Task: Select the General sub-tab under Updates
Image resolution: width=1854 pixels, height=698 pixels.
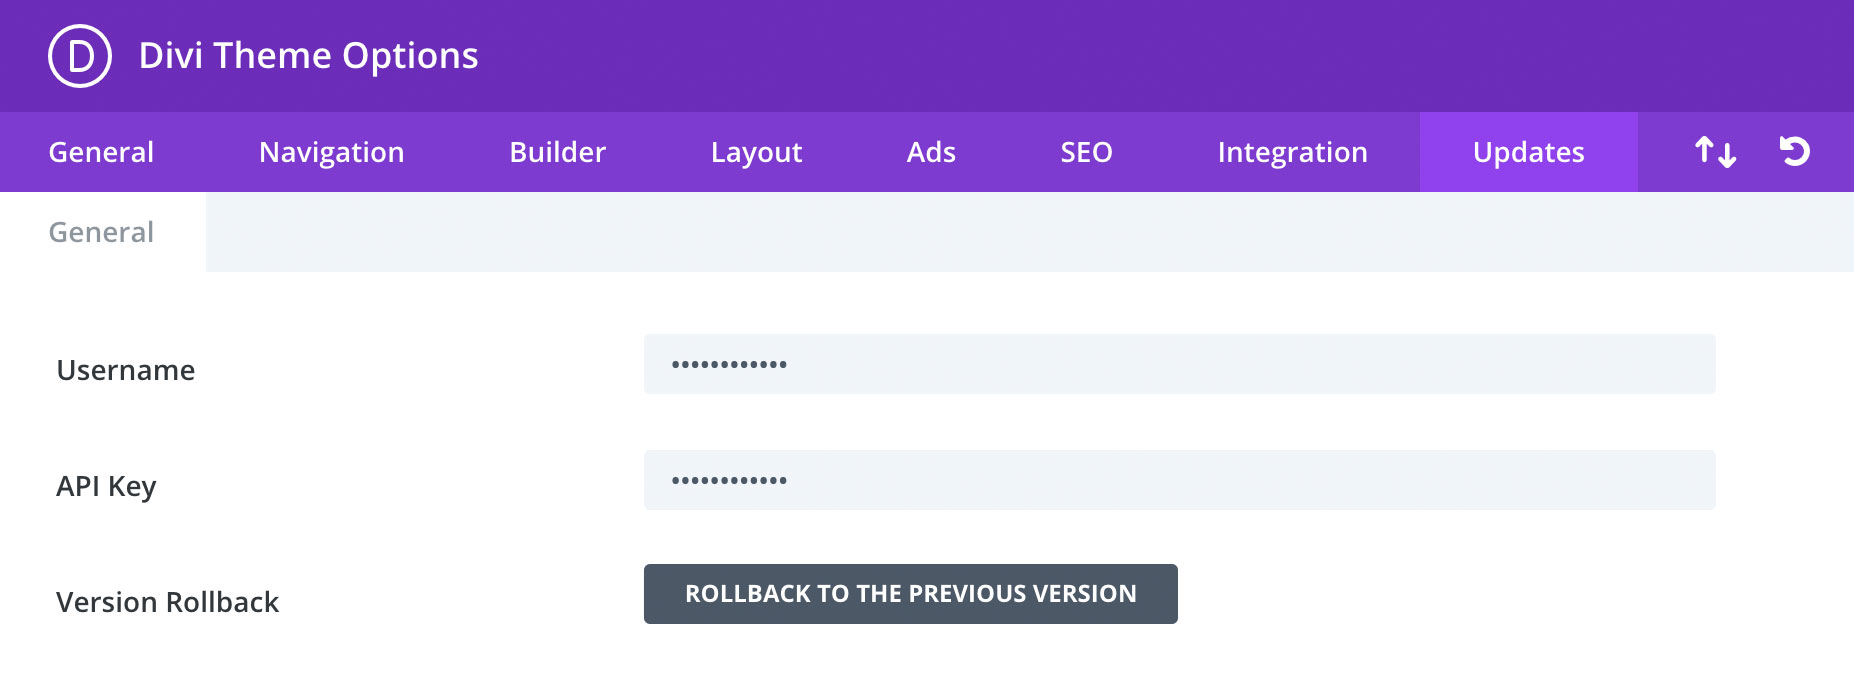Action: pos(102,232)
